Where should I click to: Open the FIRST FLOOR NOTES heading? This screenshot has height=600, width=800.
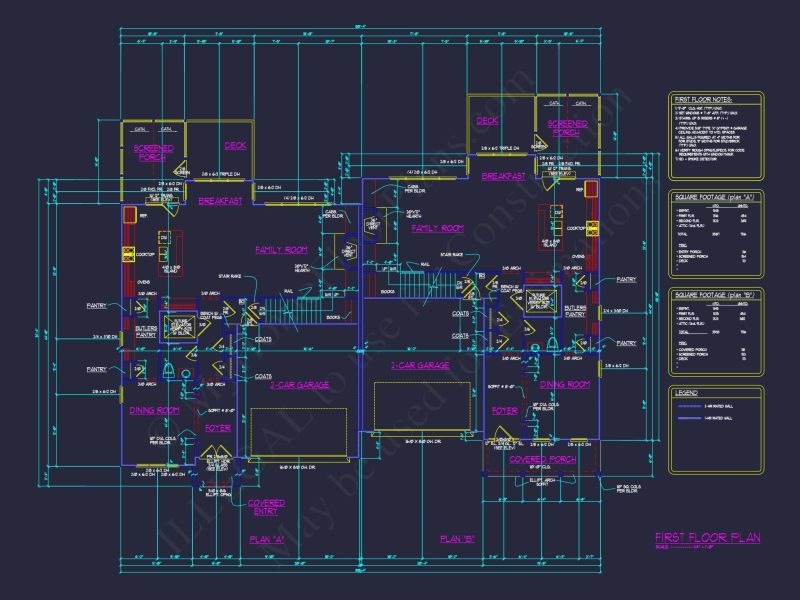pos(703,99)
